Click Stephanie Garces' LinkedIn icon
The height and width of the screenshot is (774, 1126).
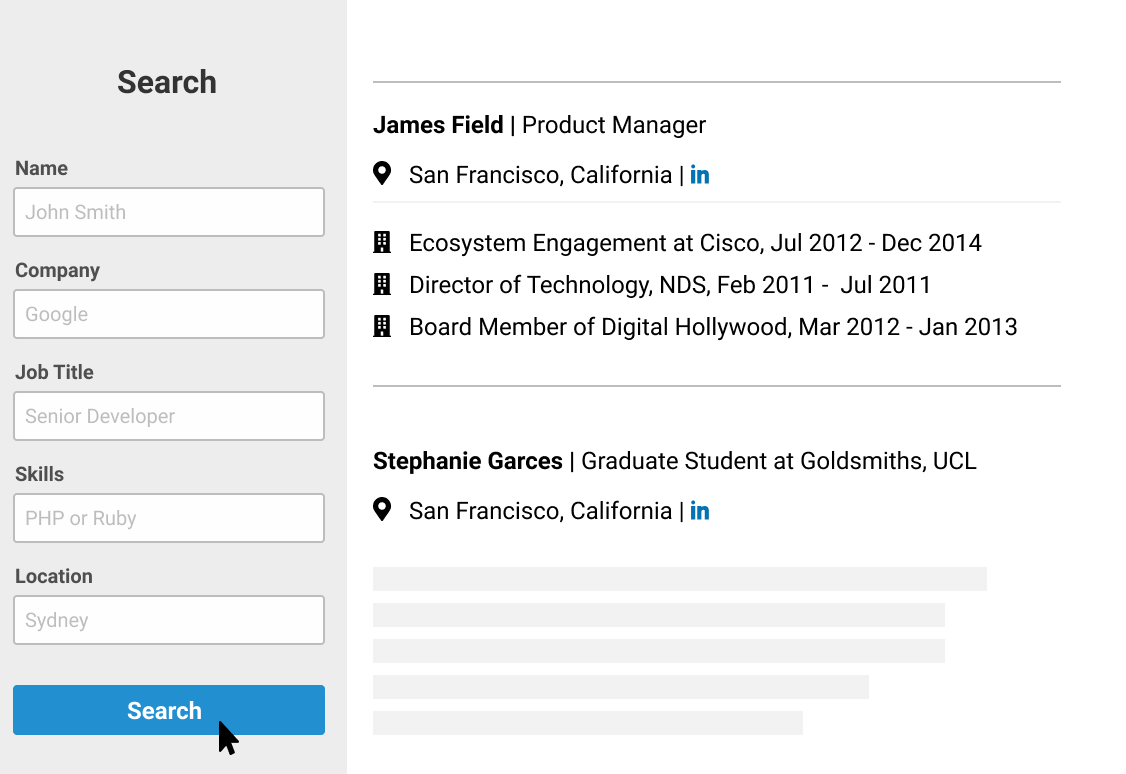pos(700,511)
